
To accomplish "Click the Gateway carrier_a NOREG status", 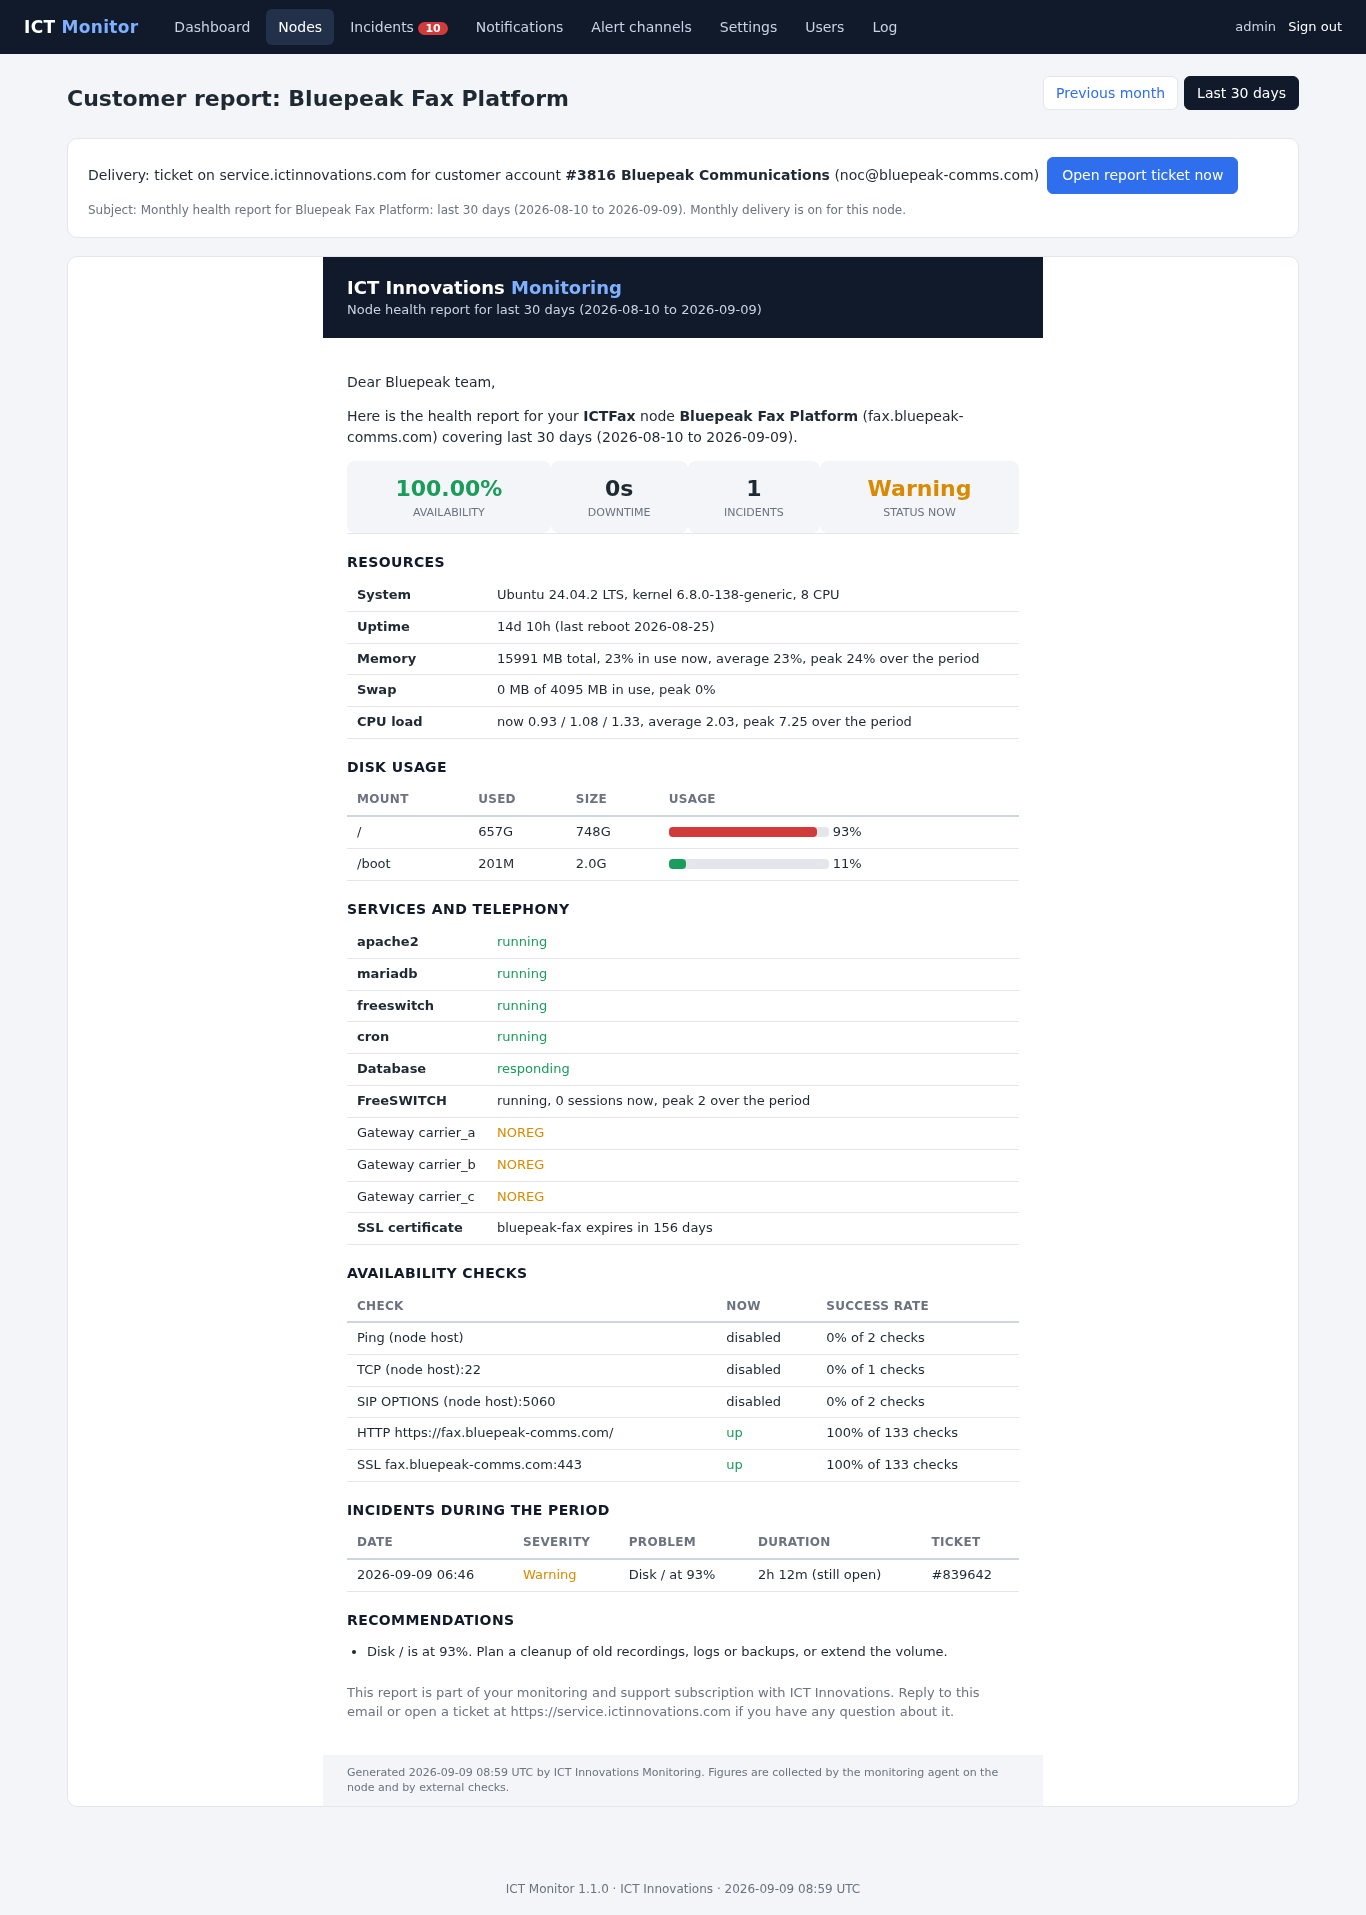I will [520, 1133].
